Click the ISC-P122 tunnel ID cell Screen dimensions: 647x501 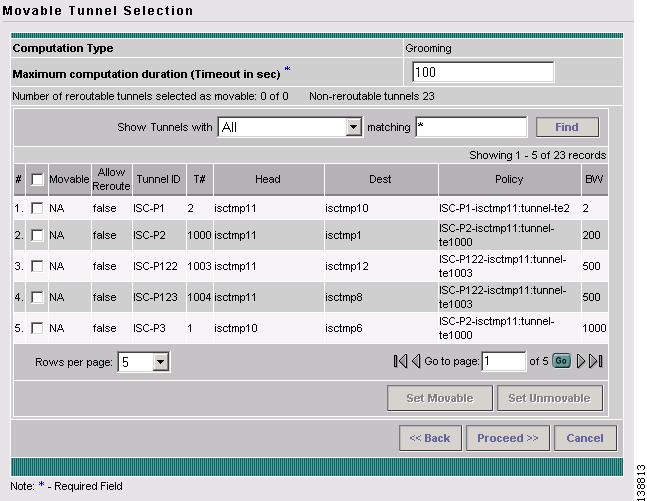[155, 266]
